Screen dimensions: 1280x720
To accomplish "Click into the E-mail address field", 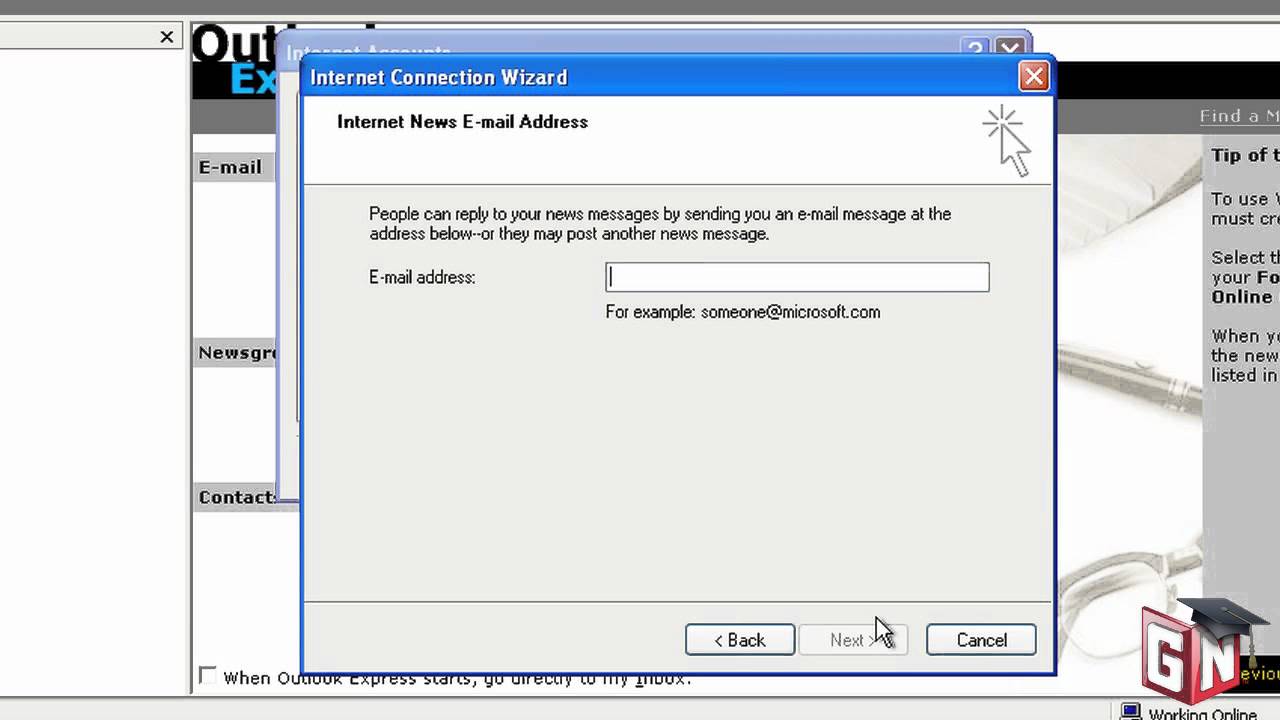I will pos(797,277).
